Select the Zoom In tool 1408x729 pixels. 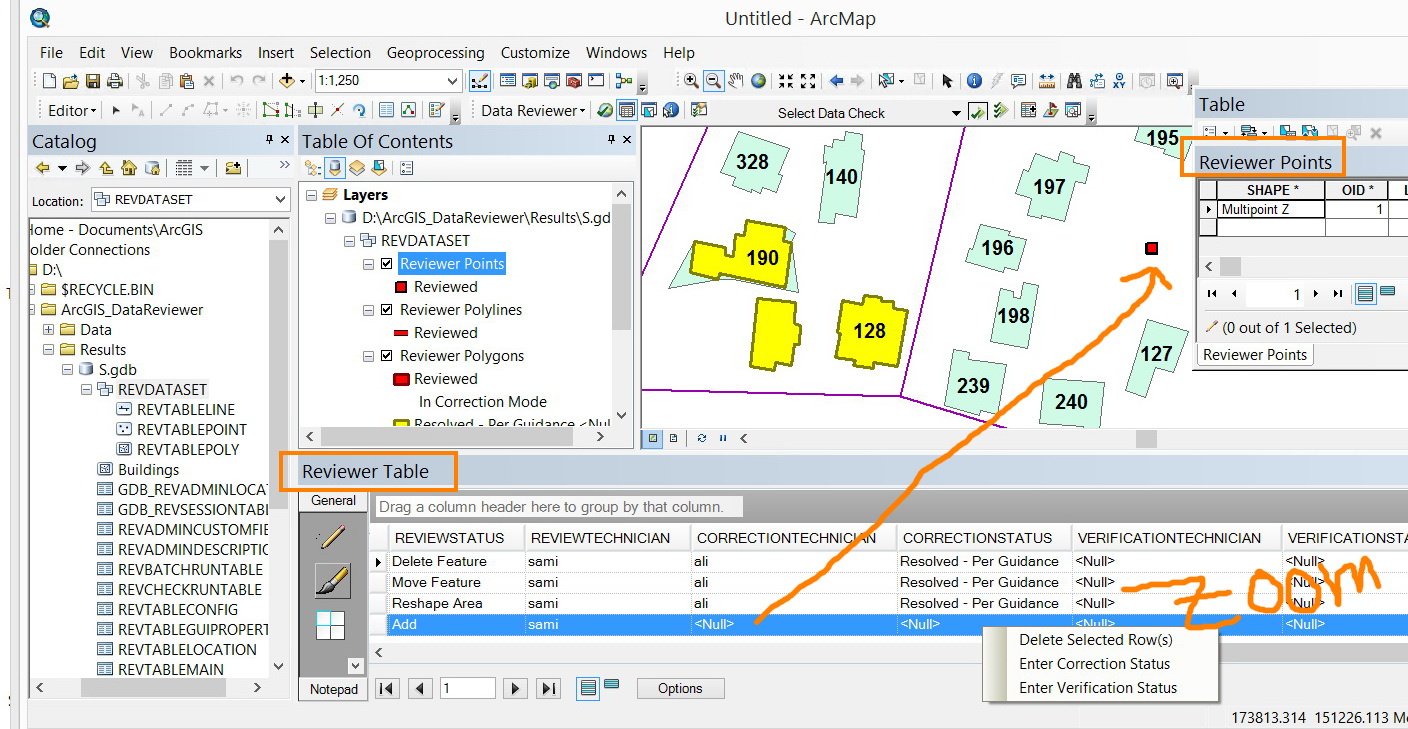click(x=691, y=81)
